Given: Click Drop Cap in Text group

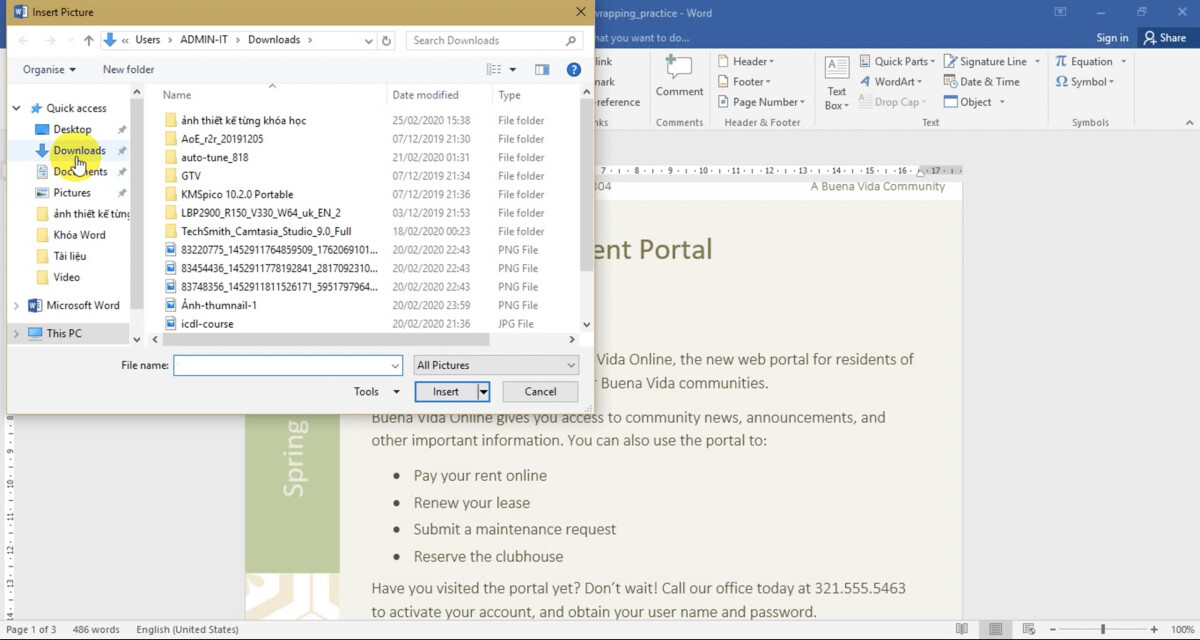Looking at the screenshot, I should pos(892,102).
